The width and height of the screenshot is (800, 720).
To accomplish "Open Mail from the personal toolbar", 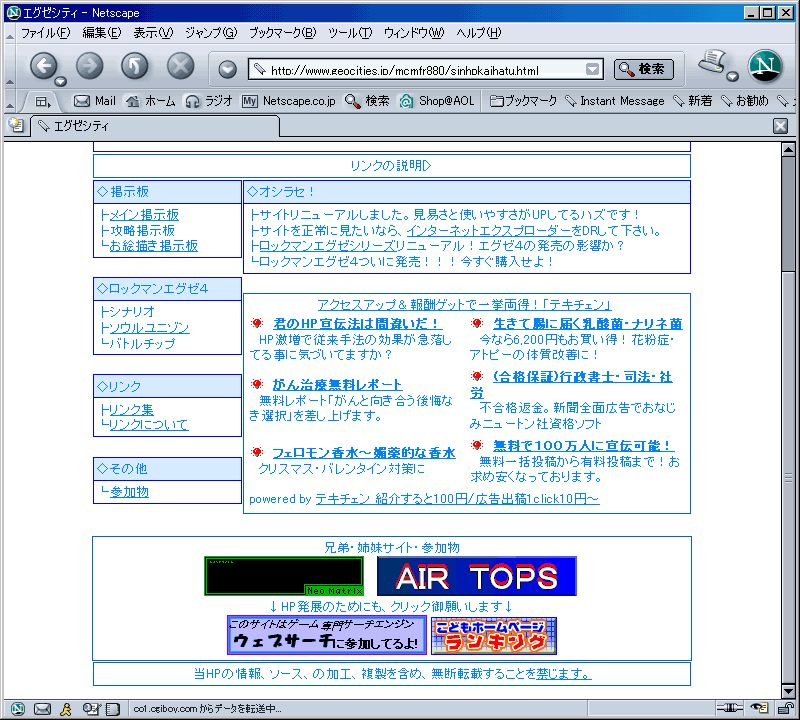I will click(x=95, y=101).
